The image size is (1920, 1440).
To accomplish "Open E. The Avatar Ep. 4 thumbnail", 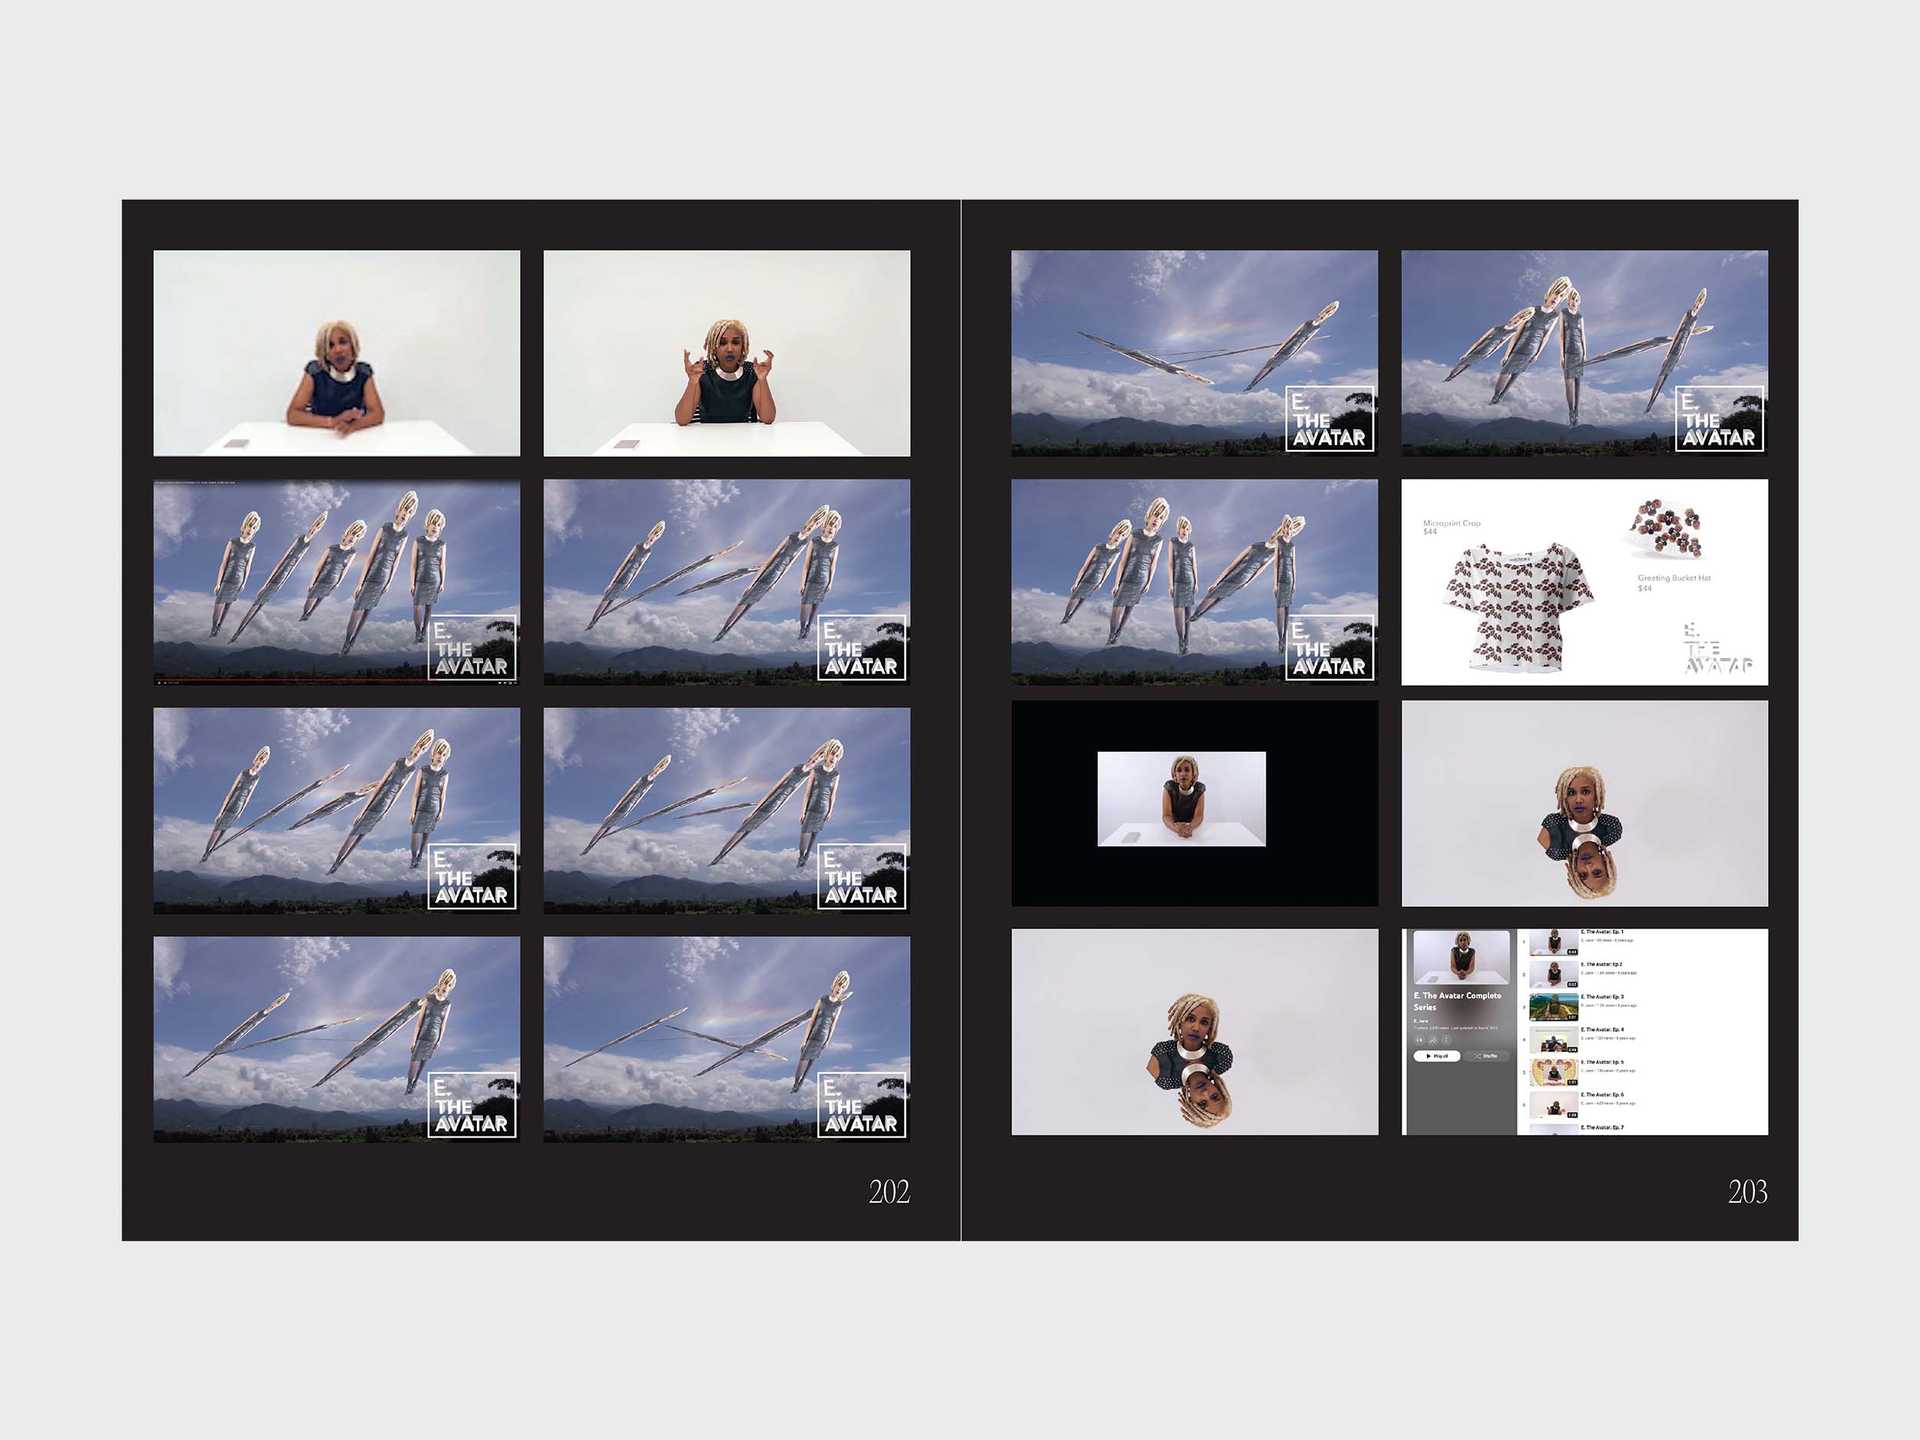I will 1554,1039.
